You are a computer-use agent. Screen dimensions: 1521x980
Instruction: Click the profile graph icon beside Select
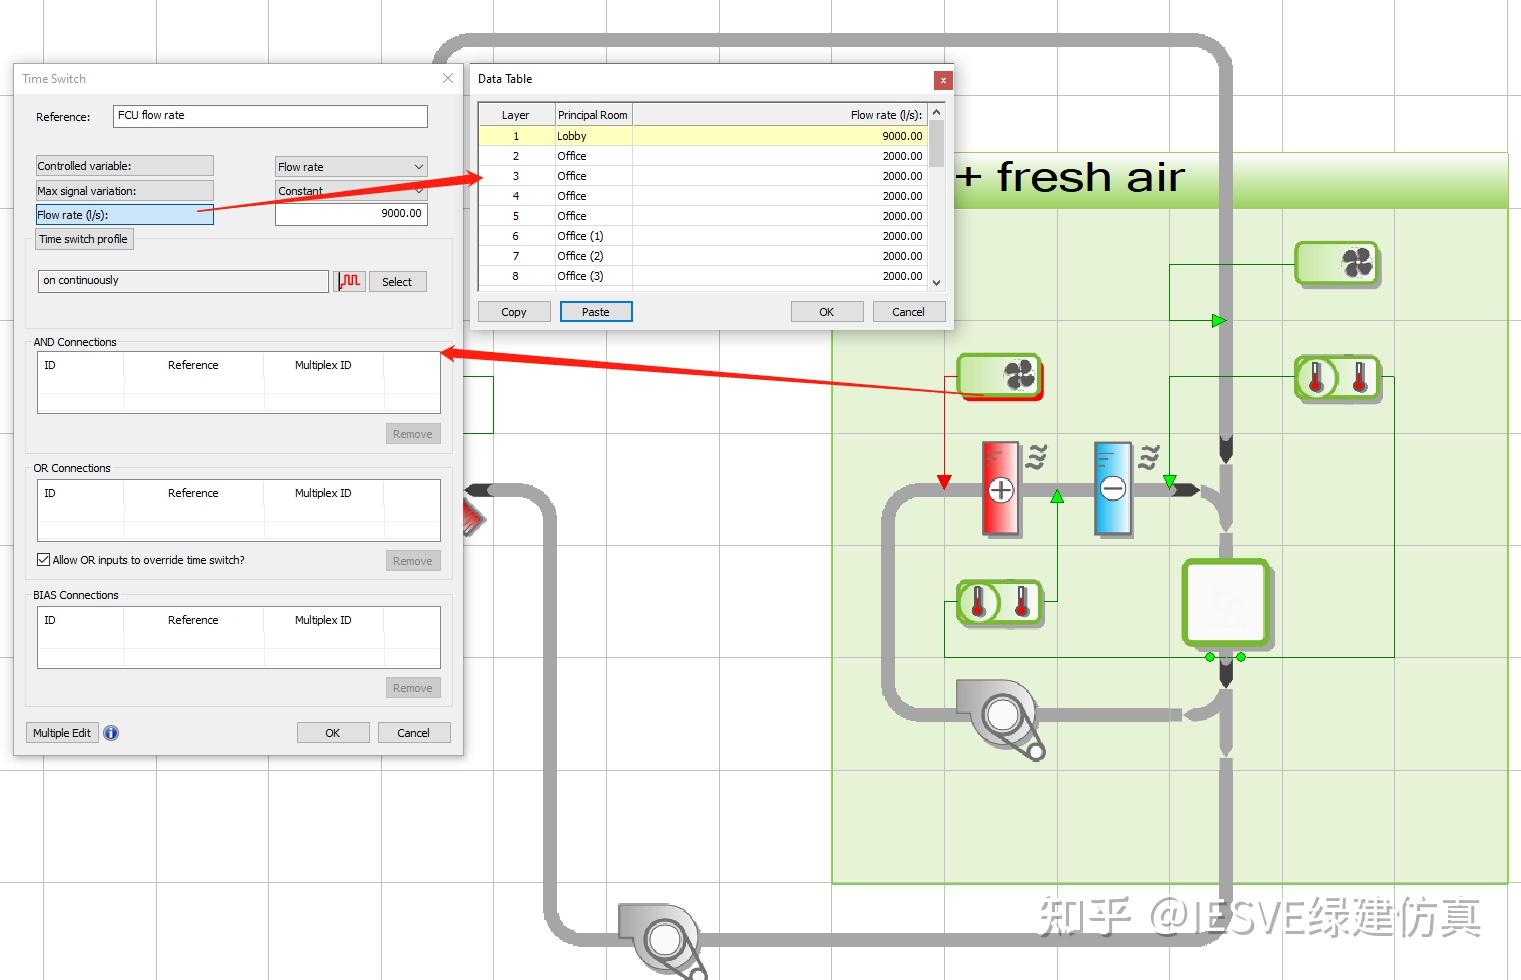(x=350, y=281)
